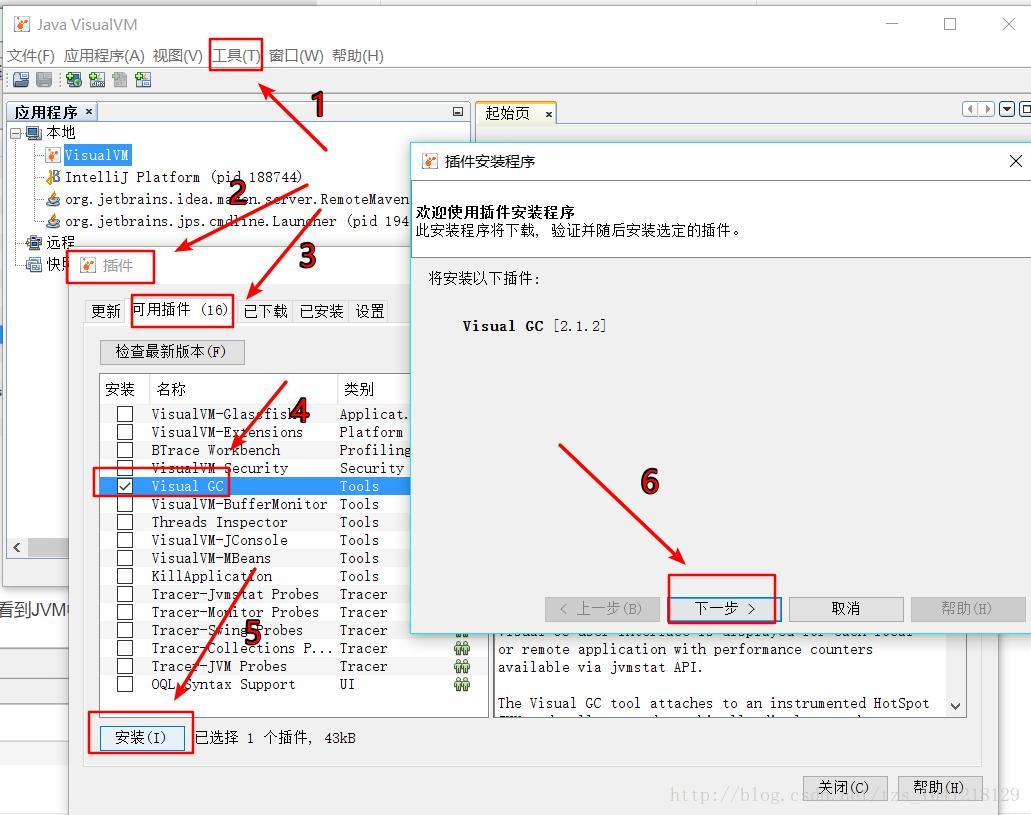Click the community icon in Tracer-JVM Probes row

tap(462, 666)
